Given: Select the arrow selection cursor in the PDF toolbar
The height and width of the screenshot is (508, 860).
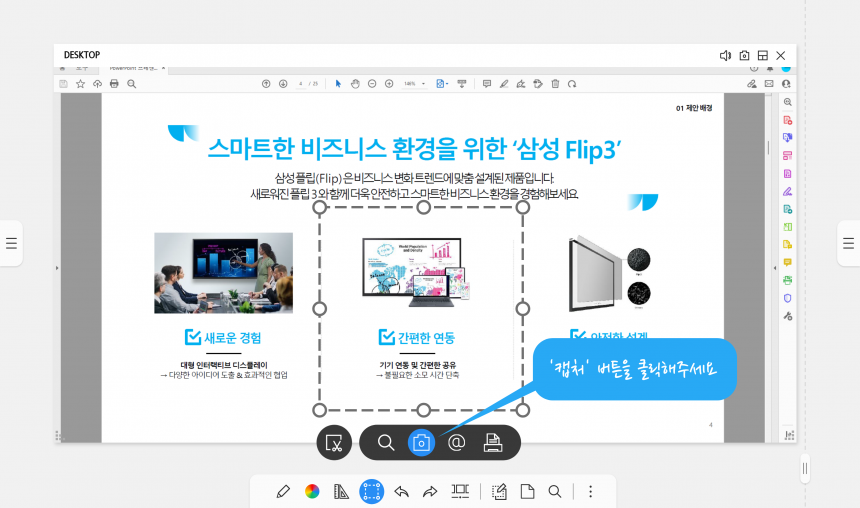Looking at the screenshot, I should click(x=338, y=84).
